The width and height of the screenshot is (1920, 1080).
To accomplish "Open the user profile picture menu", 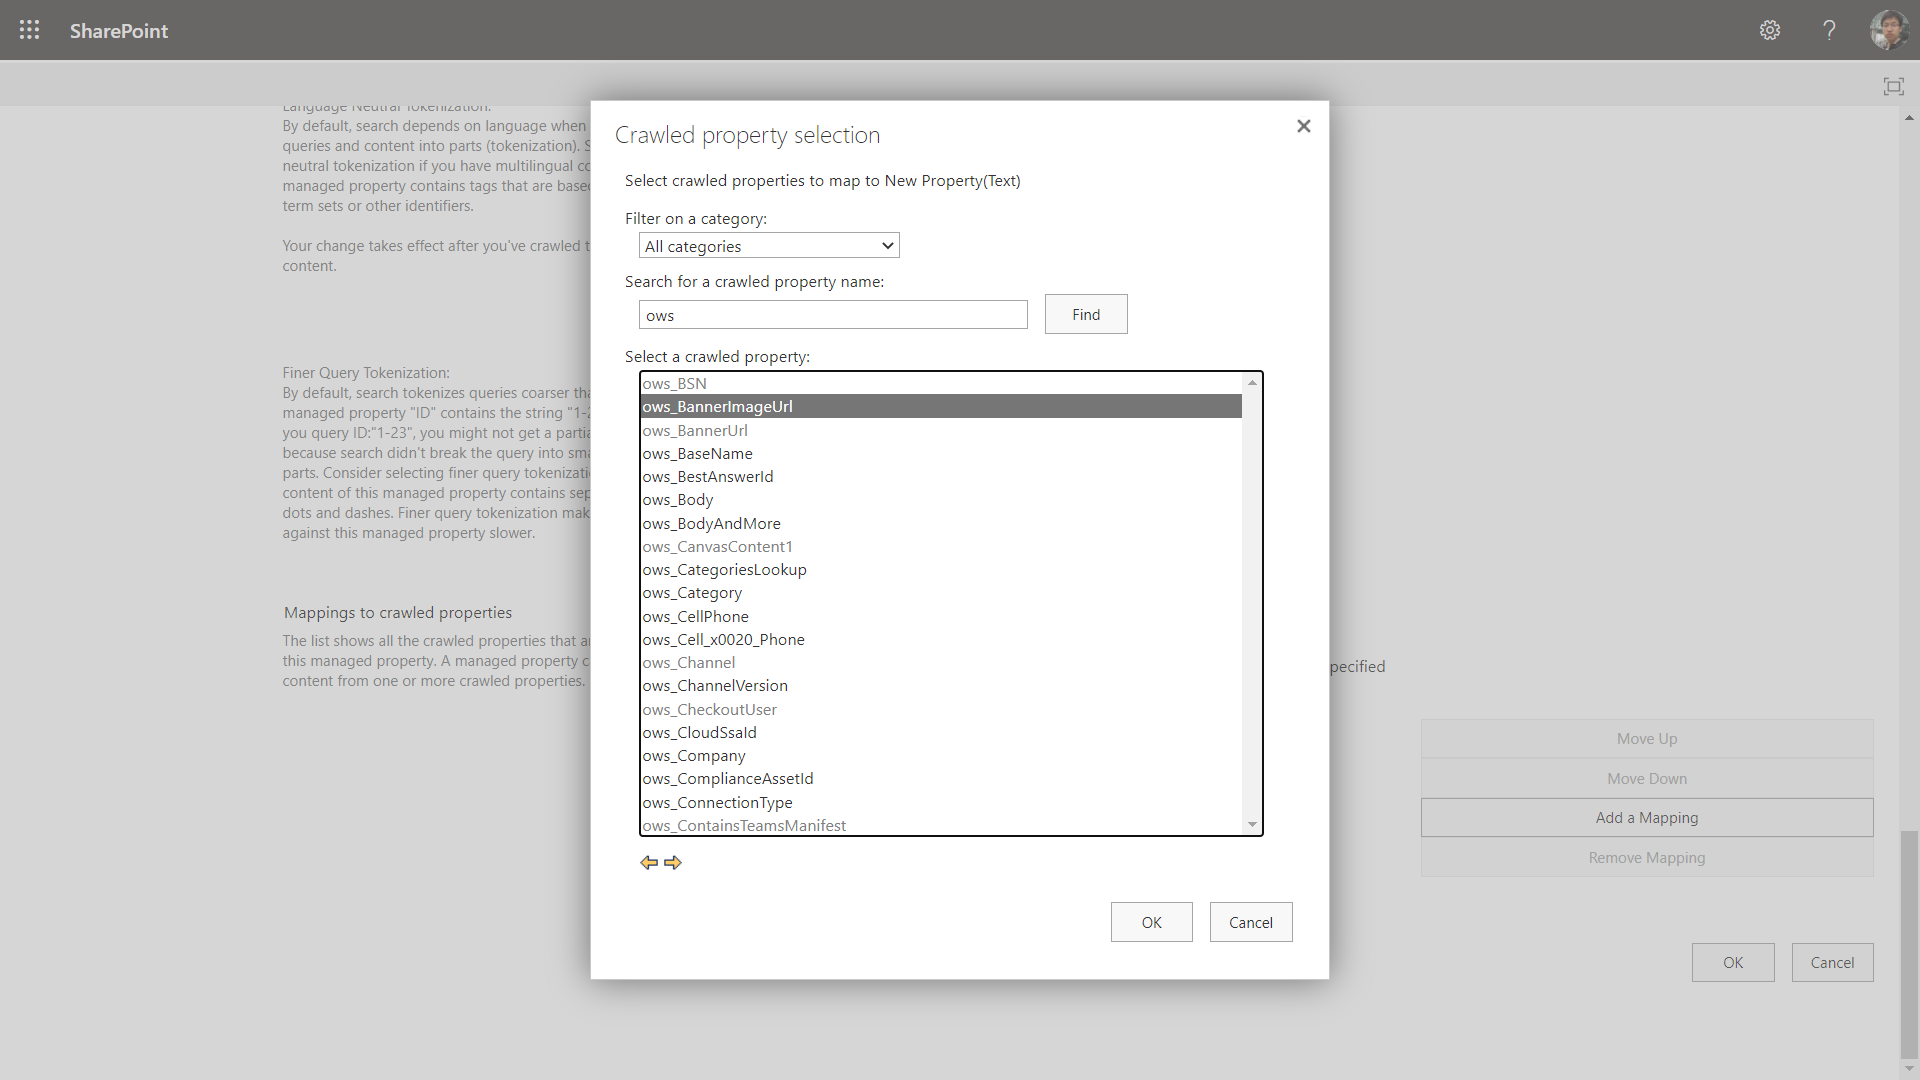I will click(x=1888, y=30).
